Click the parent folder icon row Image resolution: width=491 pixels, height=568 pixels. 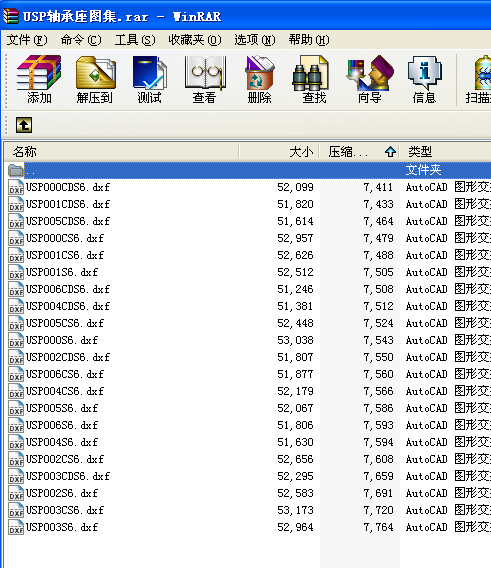(x=16, y=170)
